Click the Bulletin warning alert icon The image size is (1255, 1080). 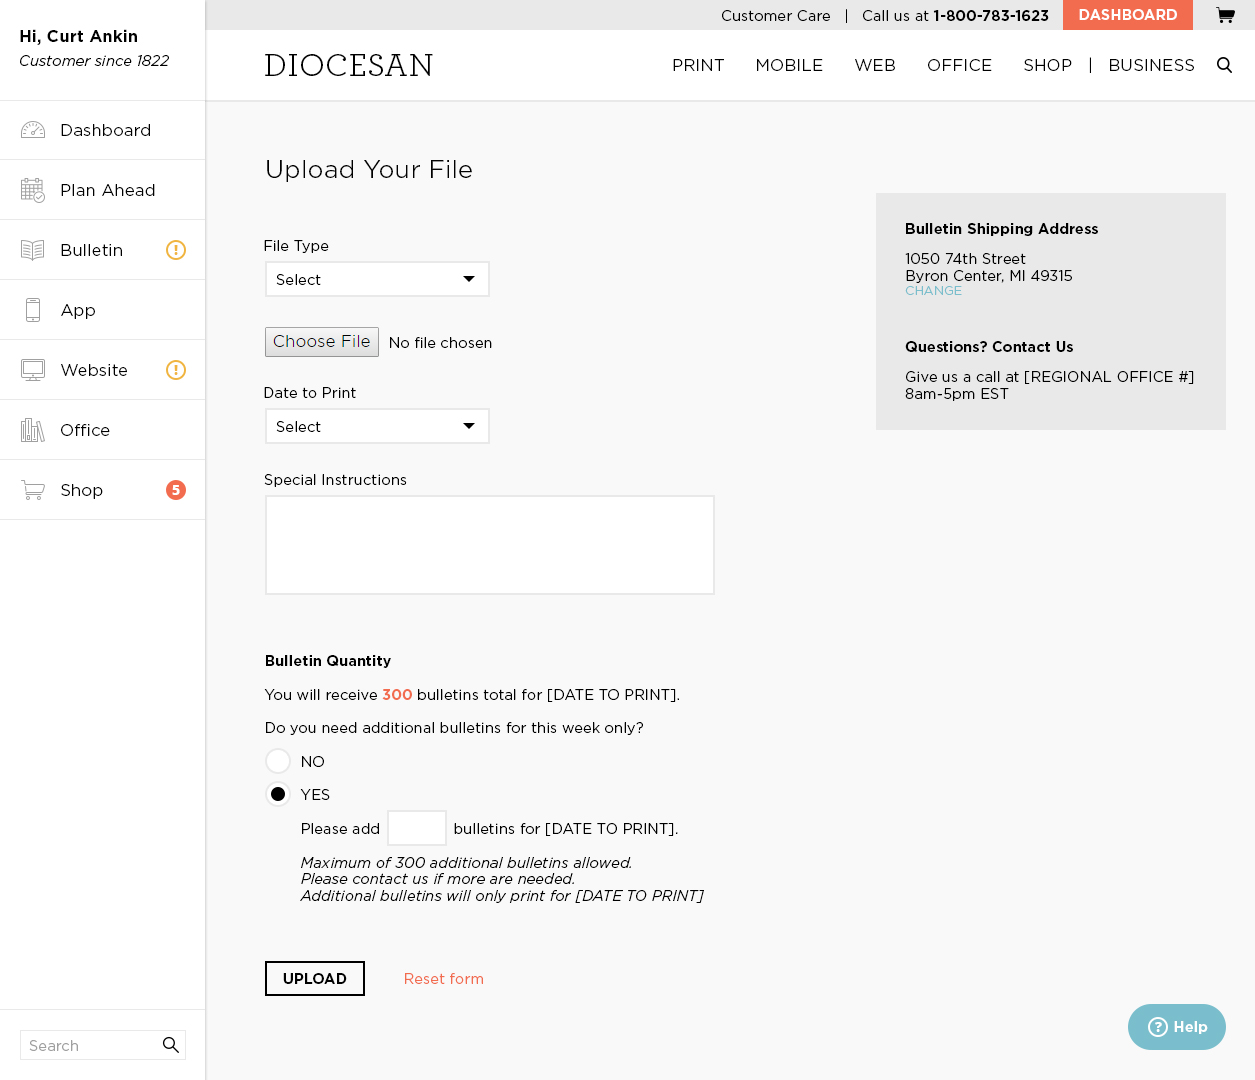pyautogui.click(x=176, y=250)
